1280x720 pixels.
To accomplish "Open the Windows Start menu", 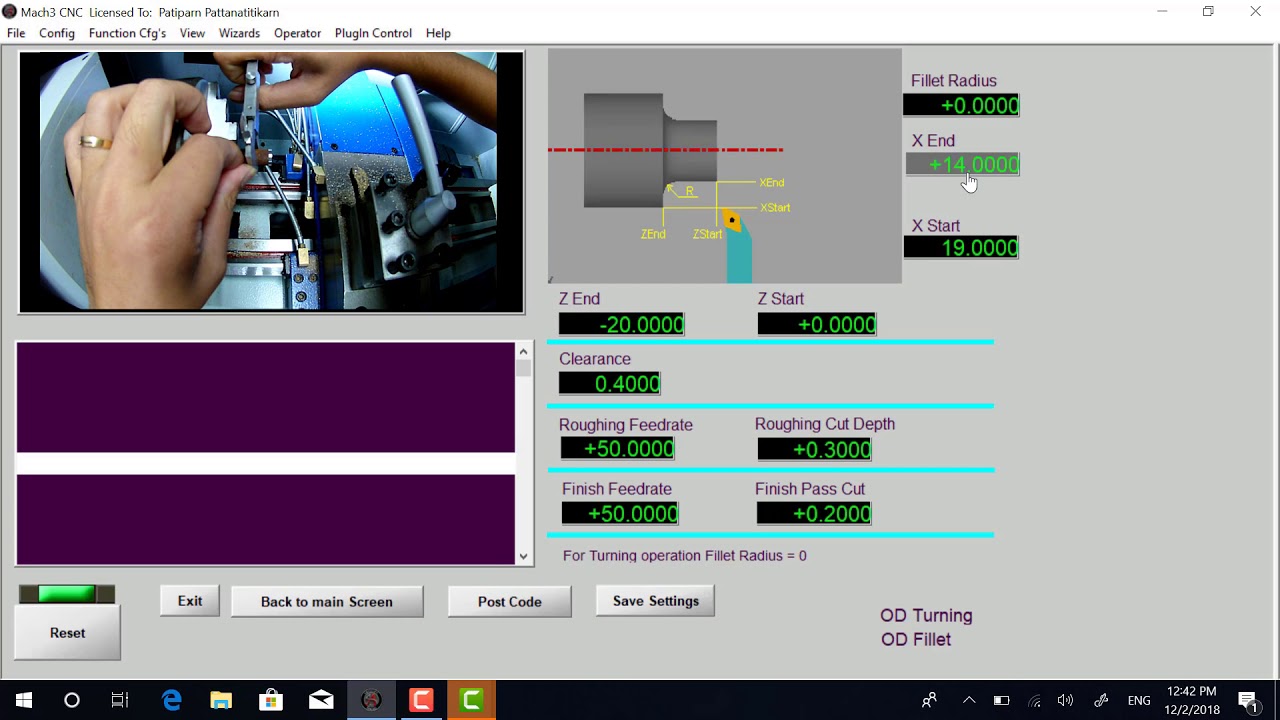I will (x=24, y=700).
